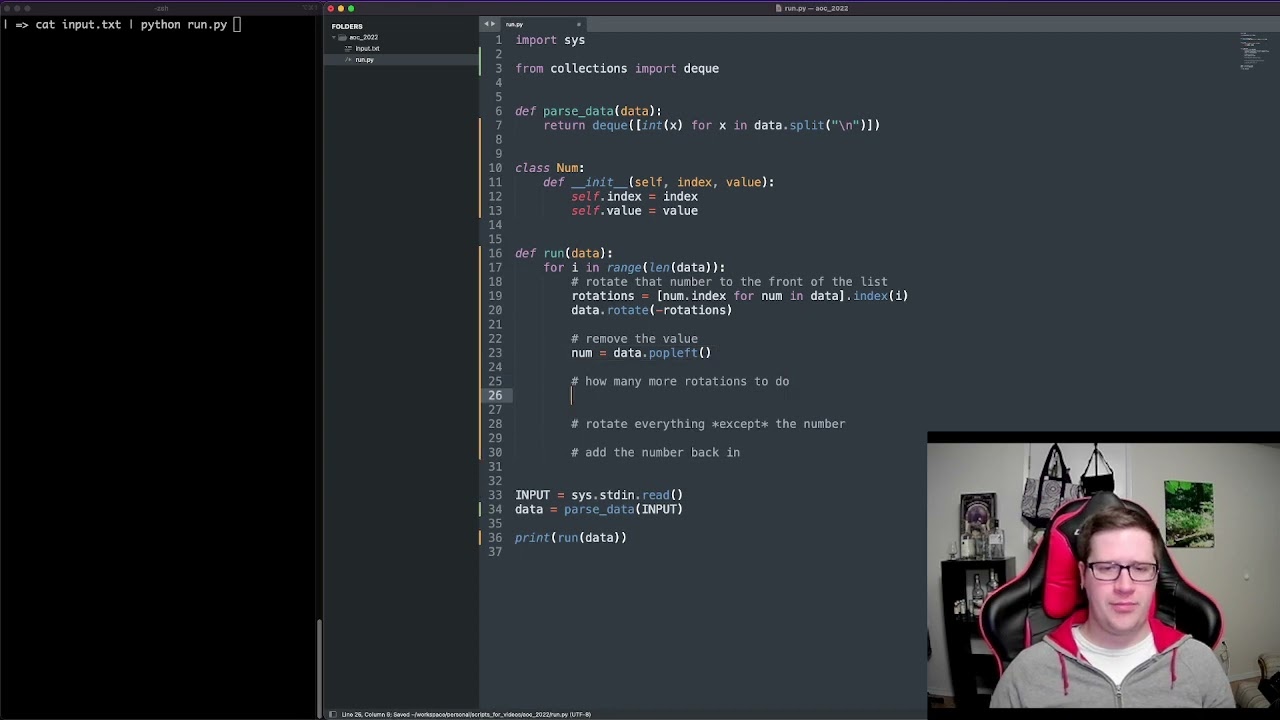
Task: Click 'deque' in the collections import line
Action: (701, 68)
